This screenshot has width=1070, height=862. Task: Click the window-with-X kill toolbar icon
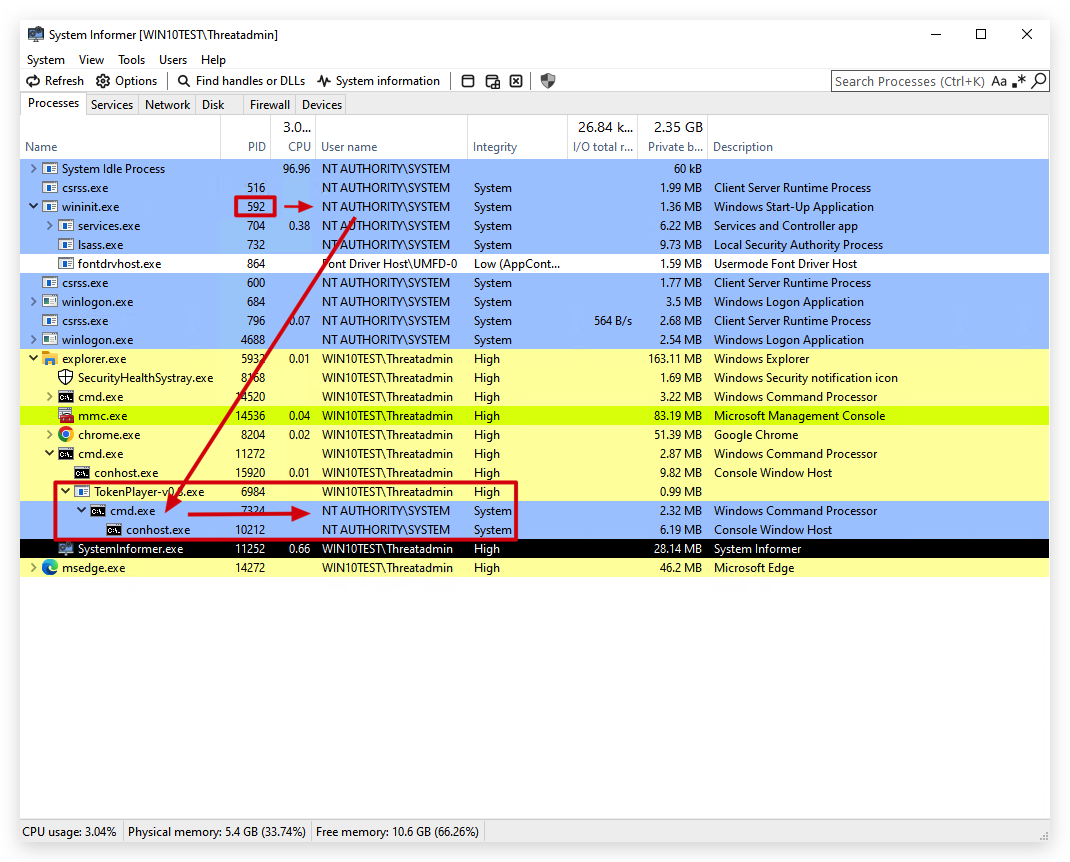pyautogui.click(x=517, y=81)
